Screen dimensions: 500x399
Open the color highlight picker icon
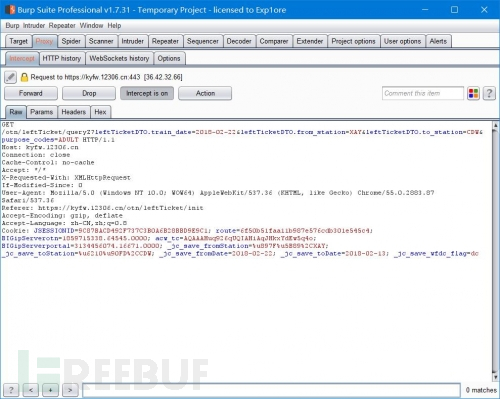pyautogui.click(x=473, y=93)
